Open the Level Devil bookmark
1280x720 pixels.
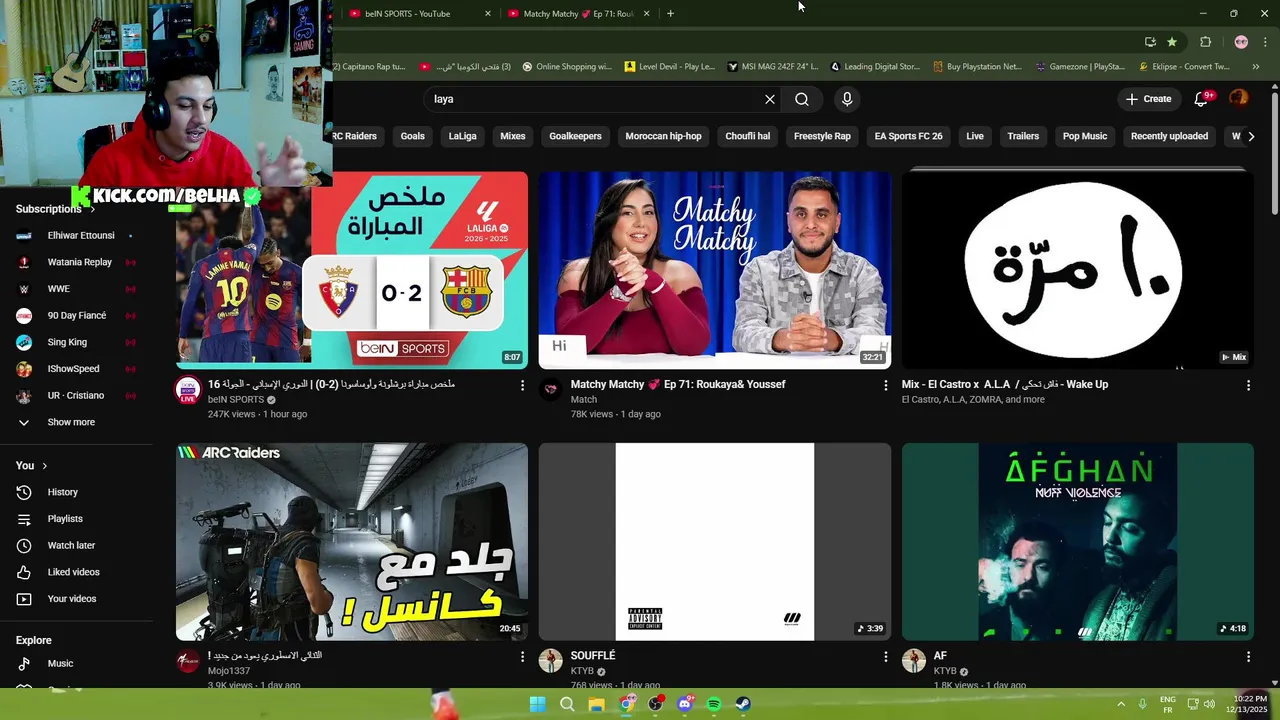[x=670, y=67]
